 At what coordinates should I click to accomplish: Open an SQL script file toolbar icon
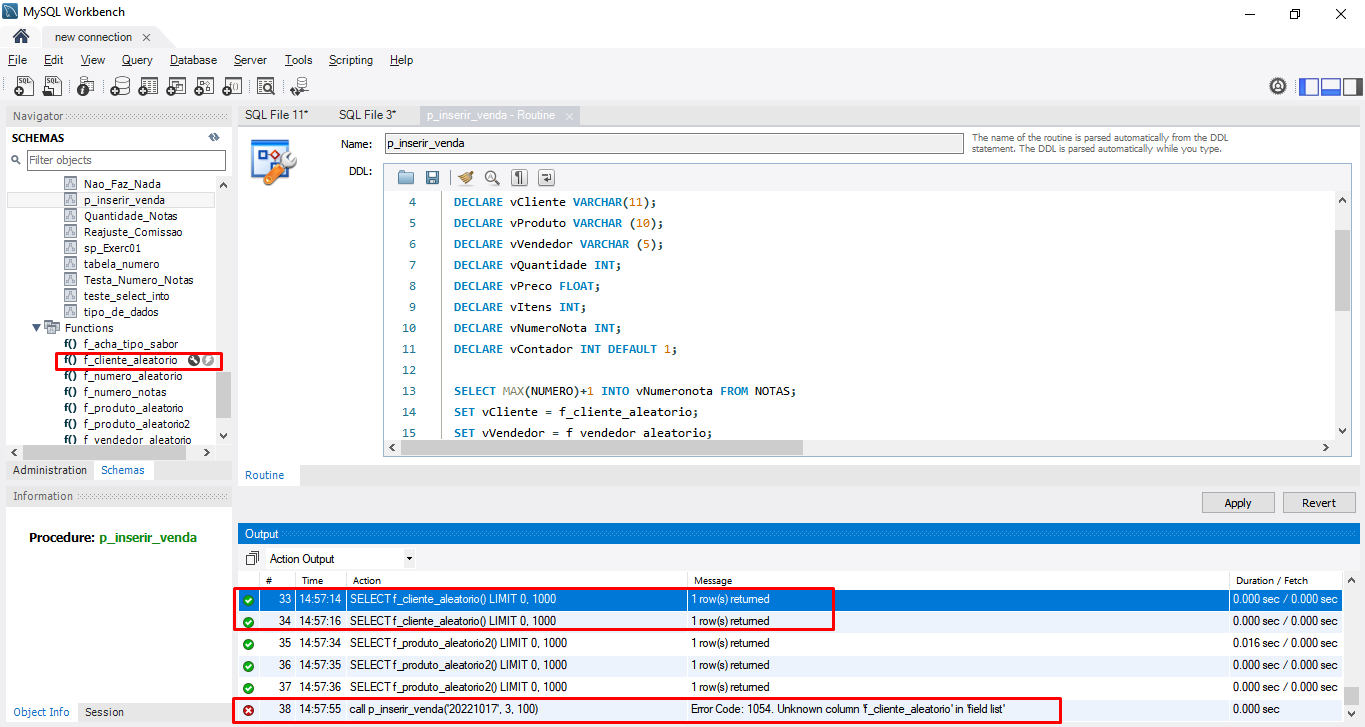(x=52, y=87)
